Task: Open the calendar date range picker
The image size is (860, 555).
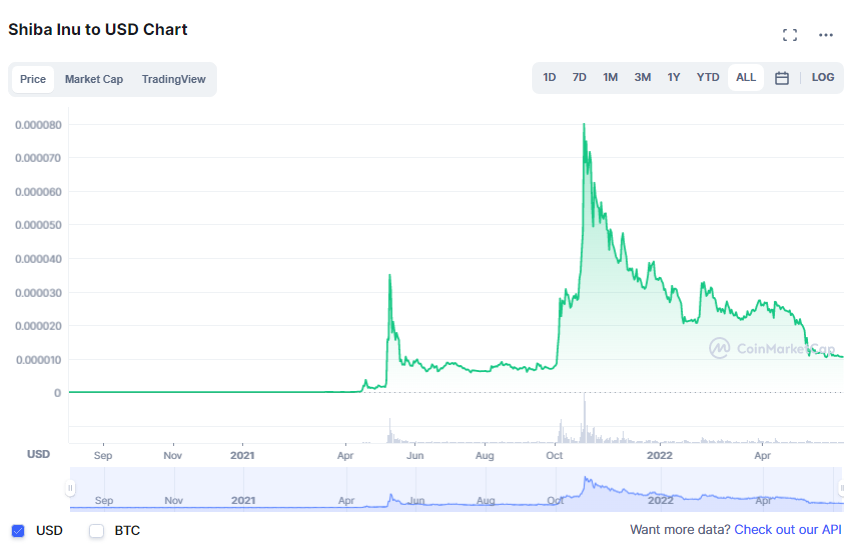Action: pos(782,78)
